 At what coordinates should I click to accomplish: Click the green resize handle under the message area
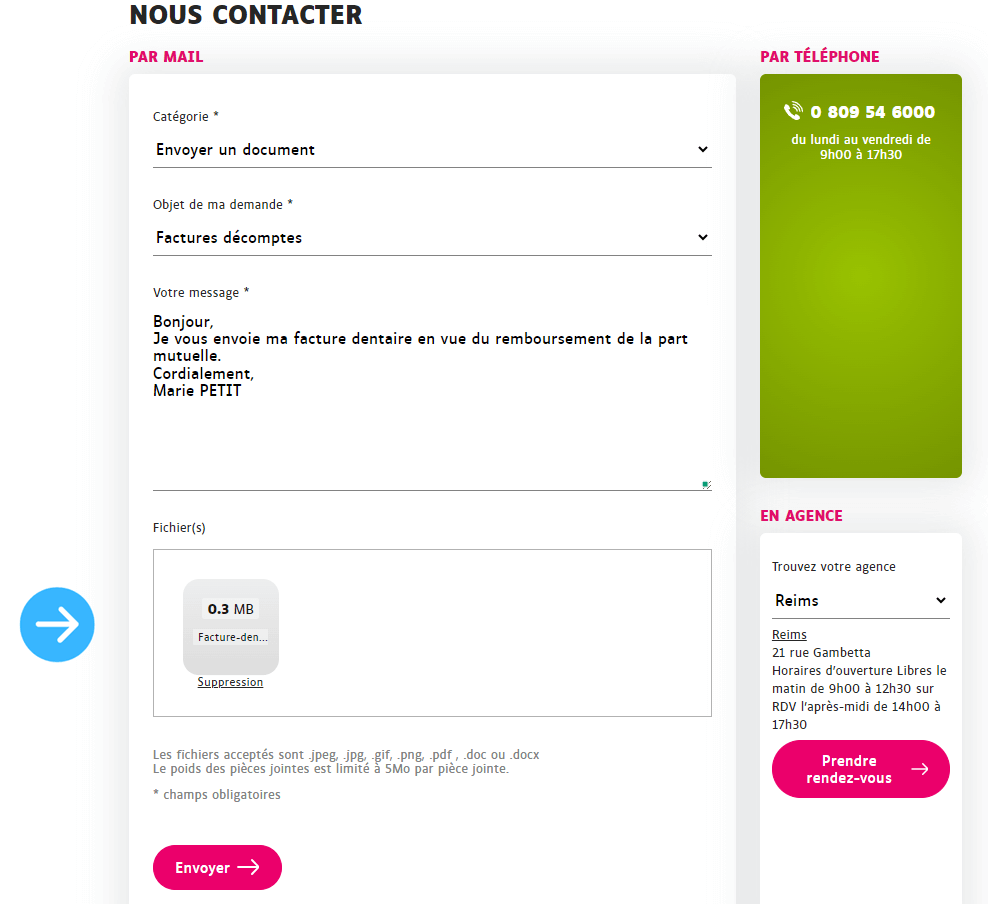706,484
